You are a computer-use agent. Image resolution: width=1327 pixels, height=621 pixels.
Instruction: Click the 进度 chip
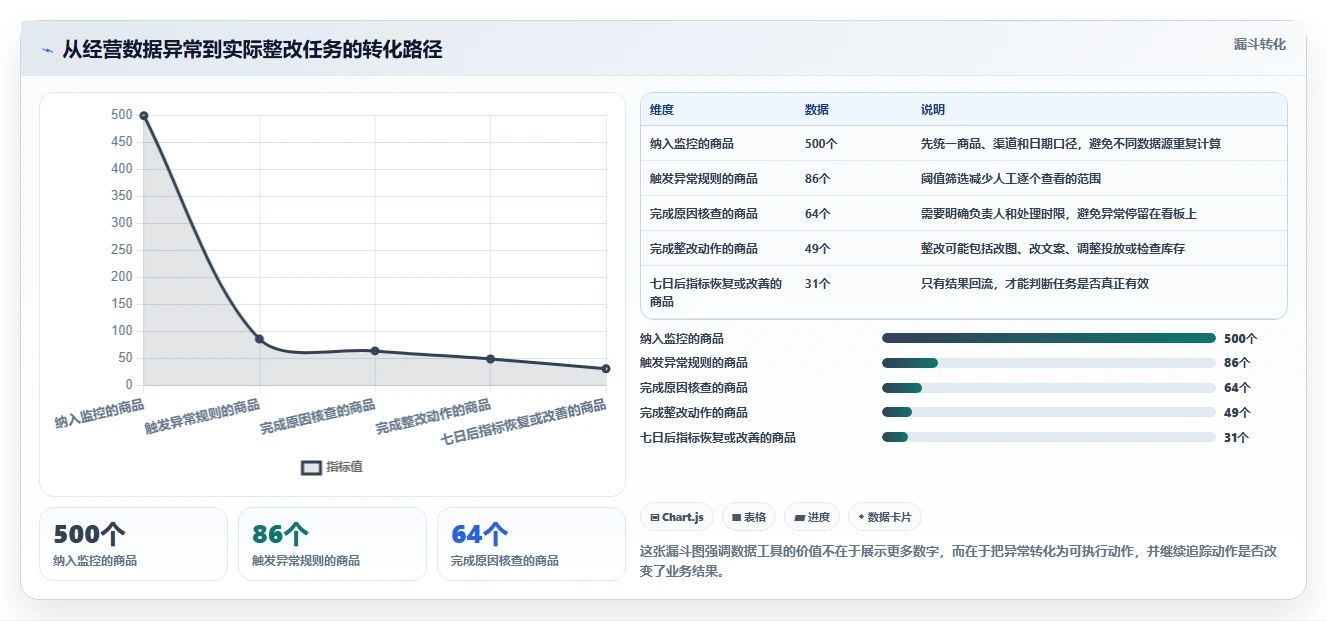click(x=812, y=517)
